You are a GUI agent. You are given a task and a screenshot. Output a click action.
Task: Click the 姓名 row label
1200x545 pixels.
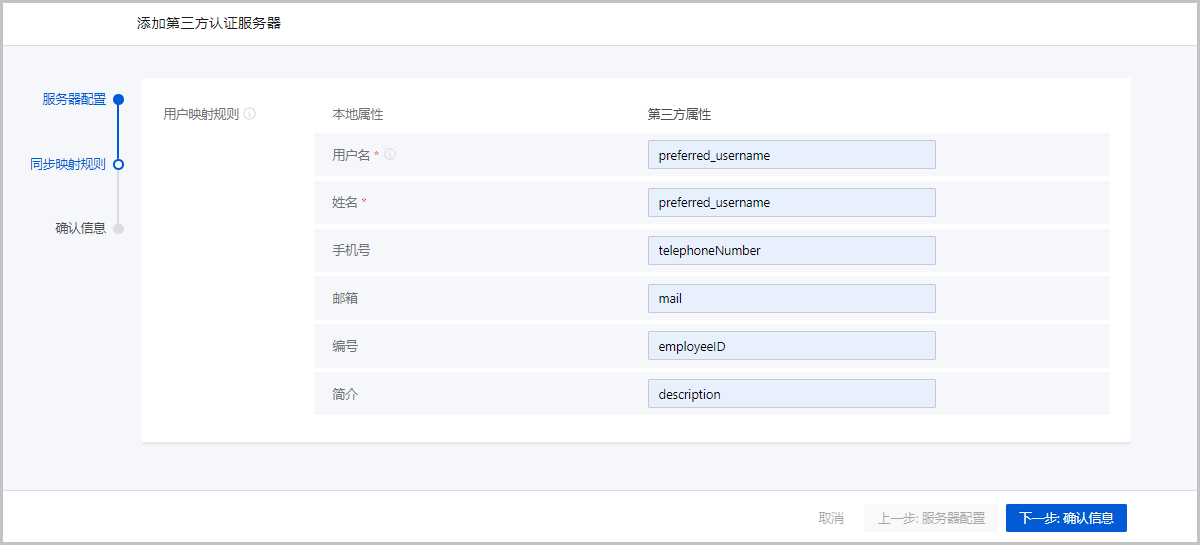click(345, 202)
